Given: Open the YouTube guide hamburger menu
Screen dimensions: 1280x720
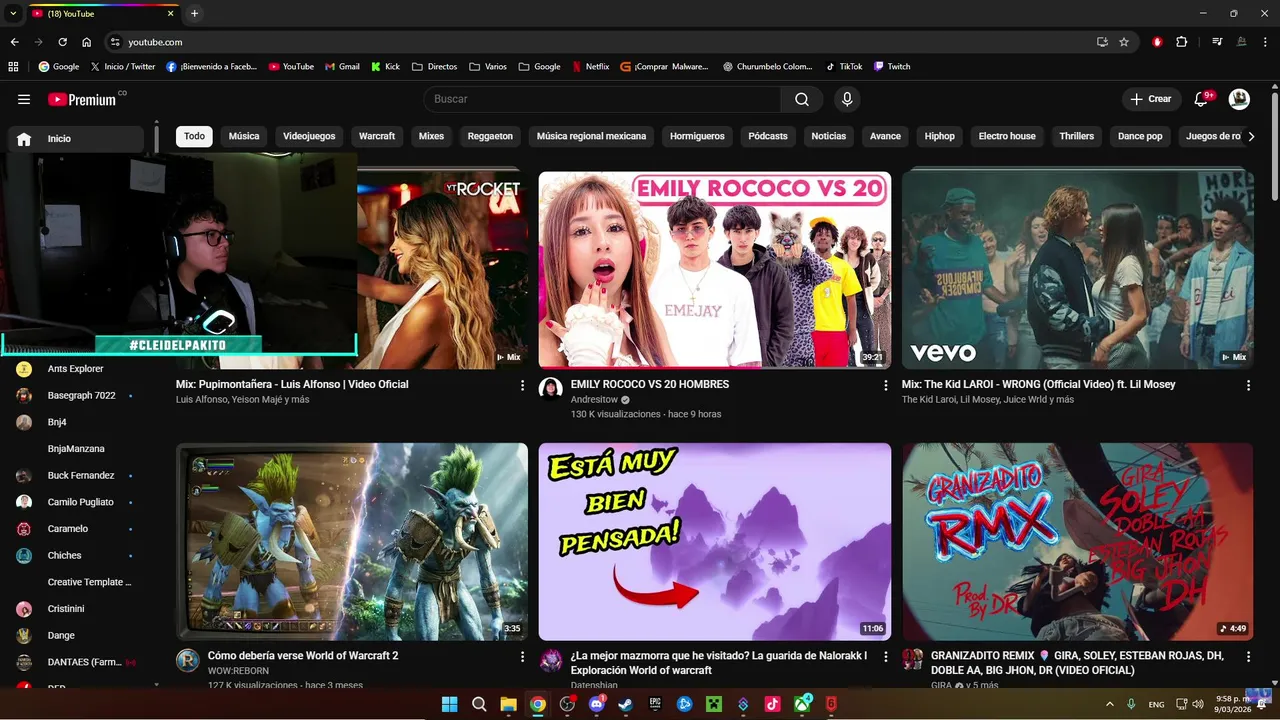Looking at the screenshot, I should (24, 99).
